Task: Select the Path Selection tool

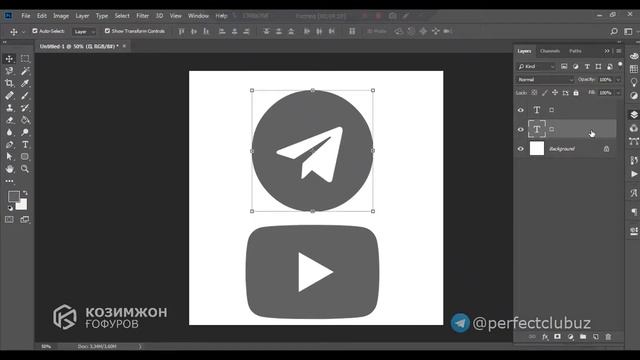Action: [9, 156]
